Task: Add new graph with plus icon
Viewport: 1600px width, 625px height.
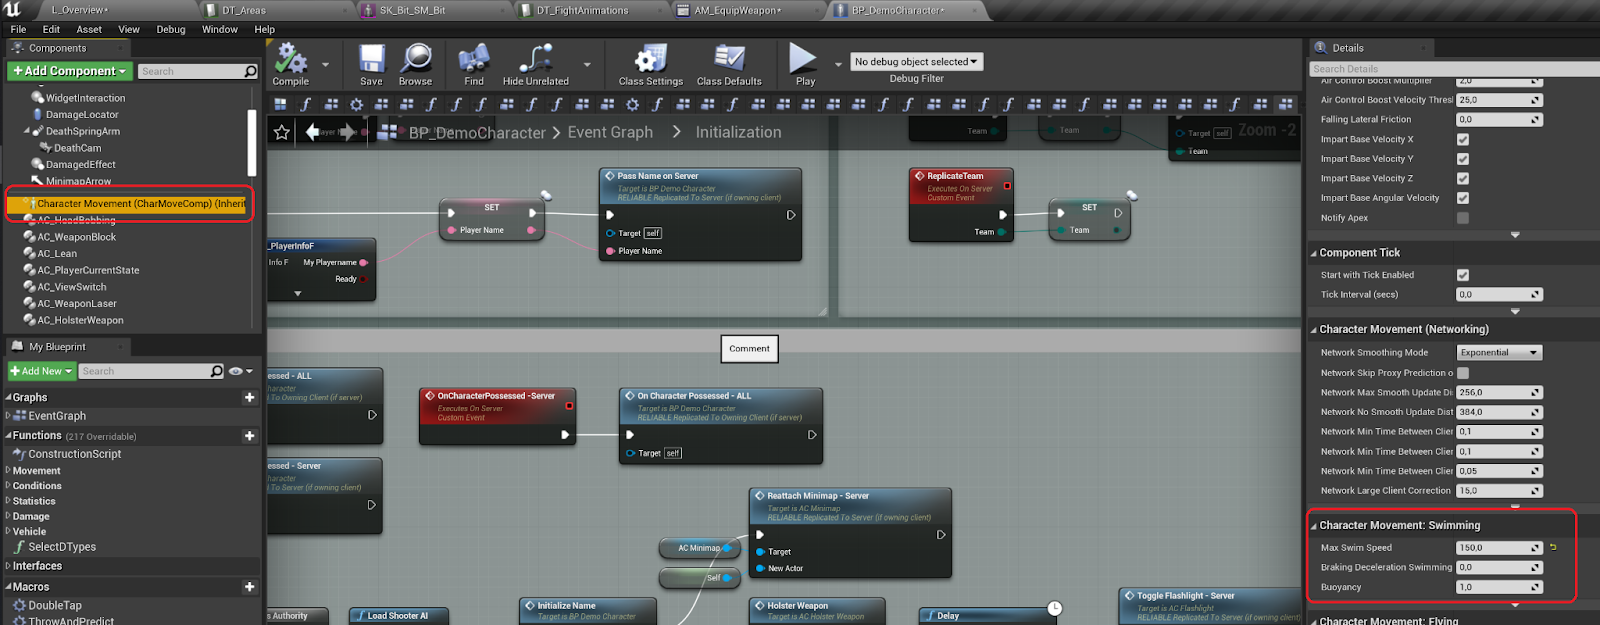Action: coord(250,397)
